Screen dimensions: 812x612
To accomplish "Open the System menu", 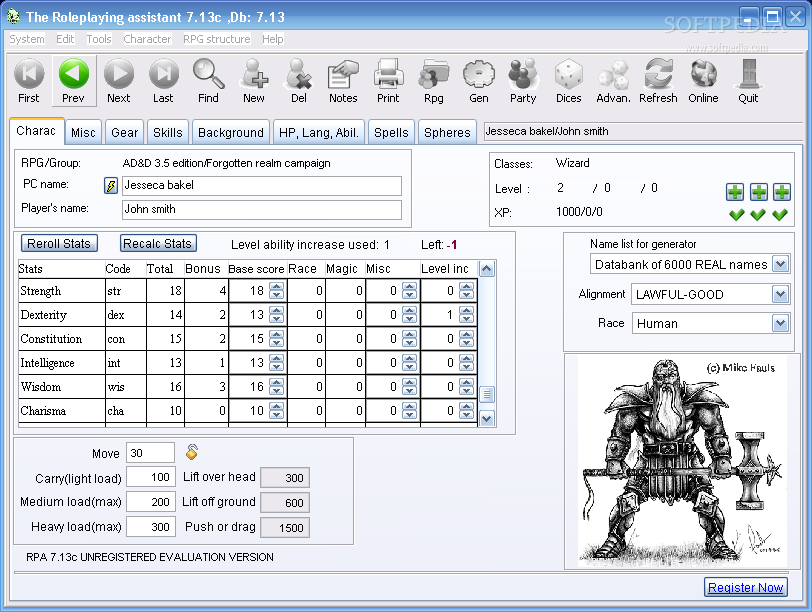I will [x=27, y=39].
